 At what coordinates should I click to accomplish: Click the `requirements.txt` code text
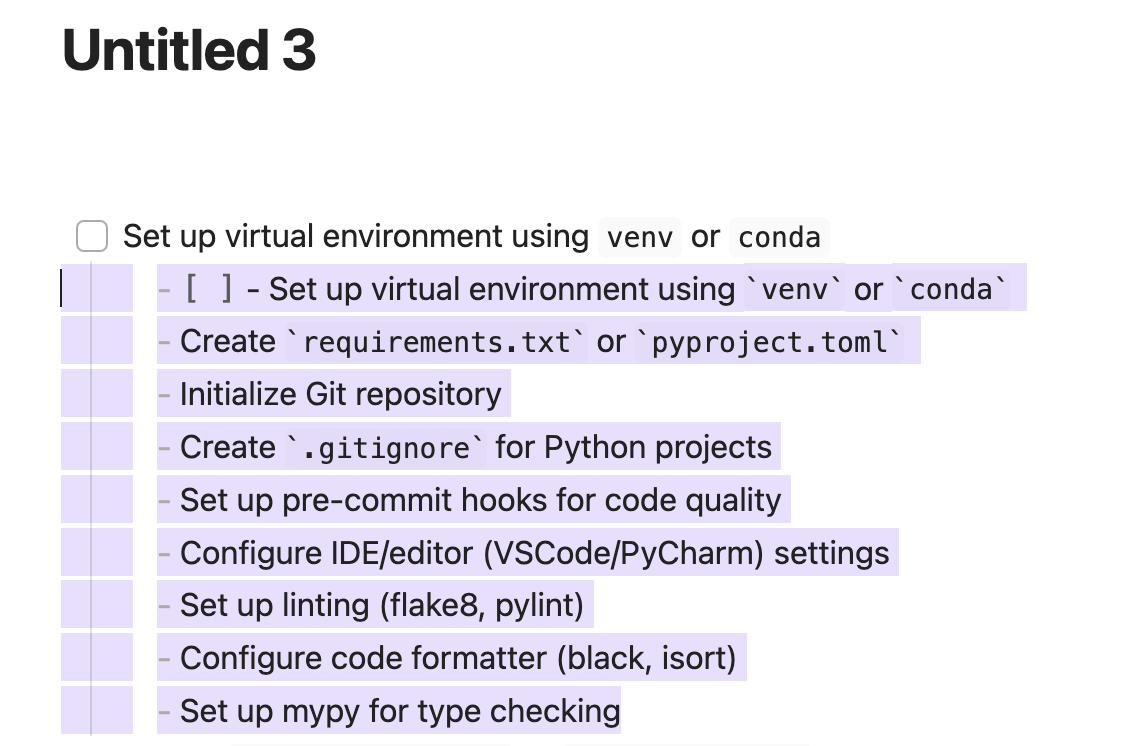[x=436, y=342]
